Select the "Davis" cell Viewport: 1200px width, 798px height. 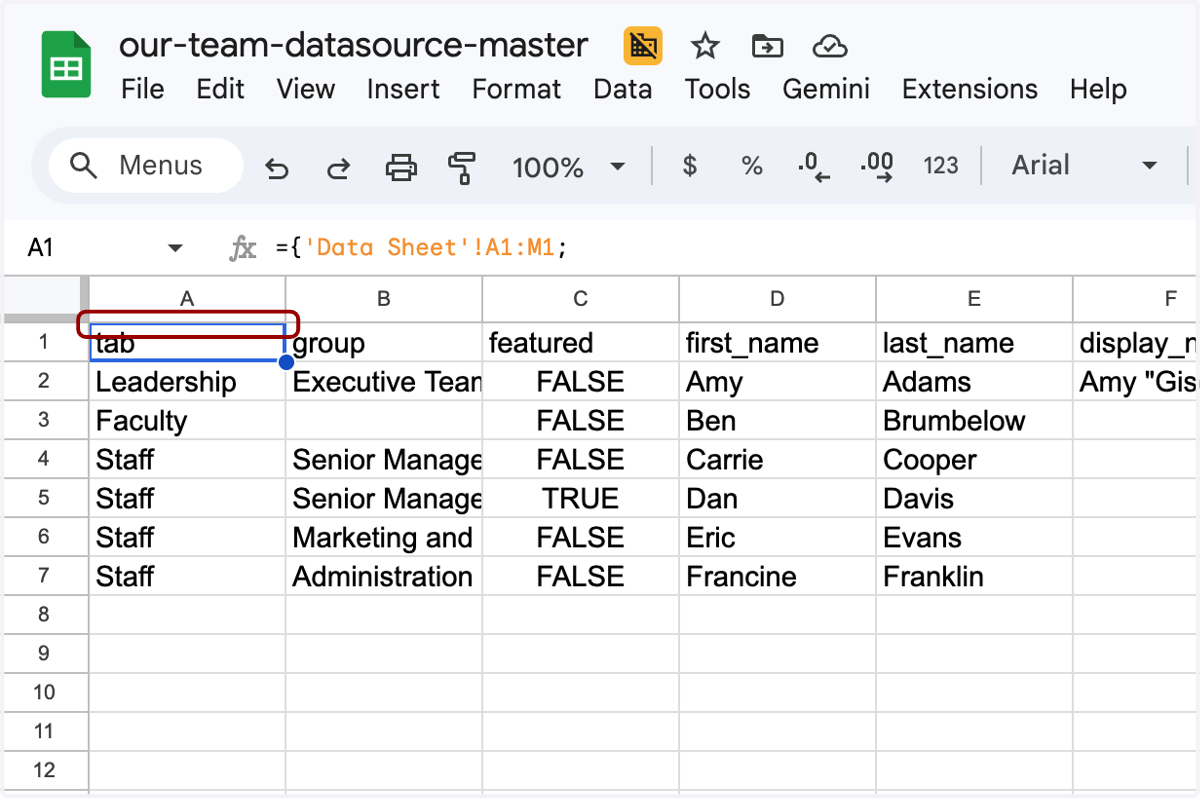pos(975,498)
